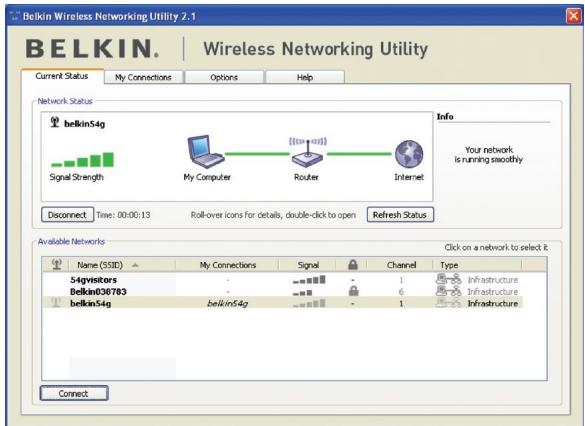Click the Connect button
Image resolution: width=585 pixels, height=426 pixels.
[x=74, y=393]
